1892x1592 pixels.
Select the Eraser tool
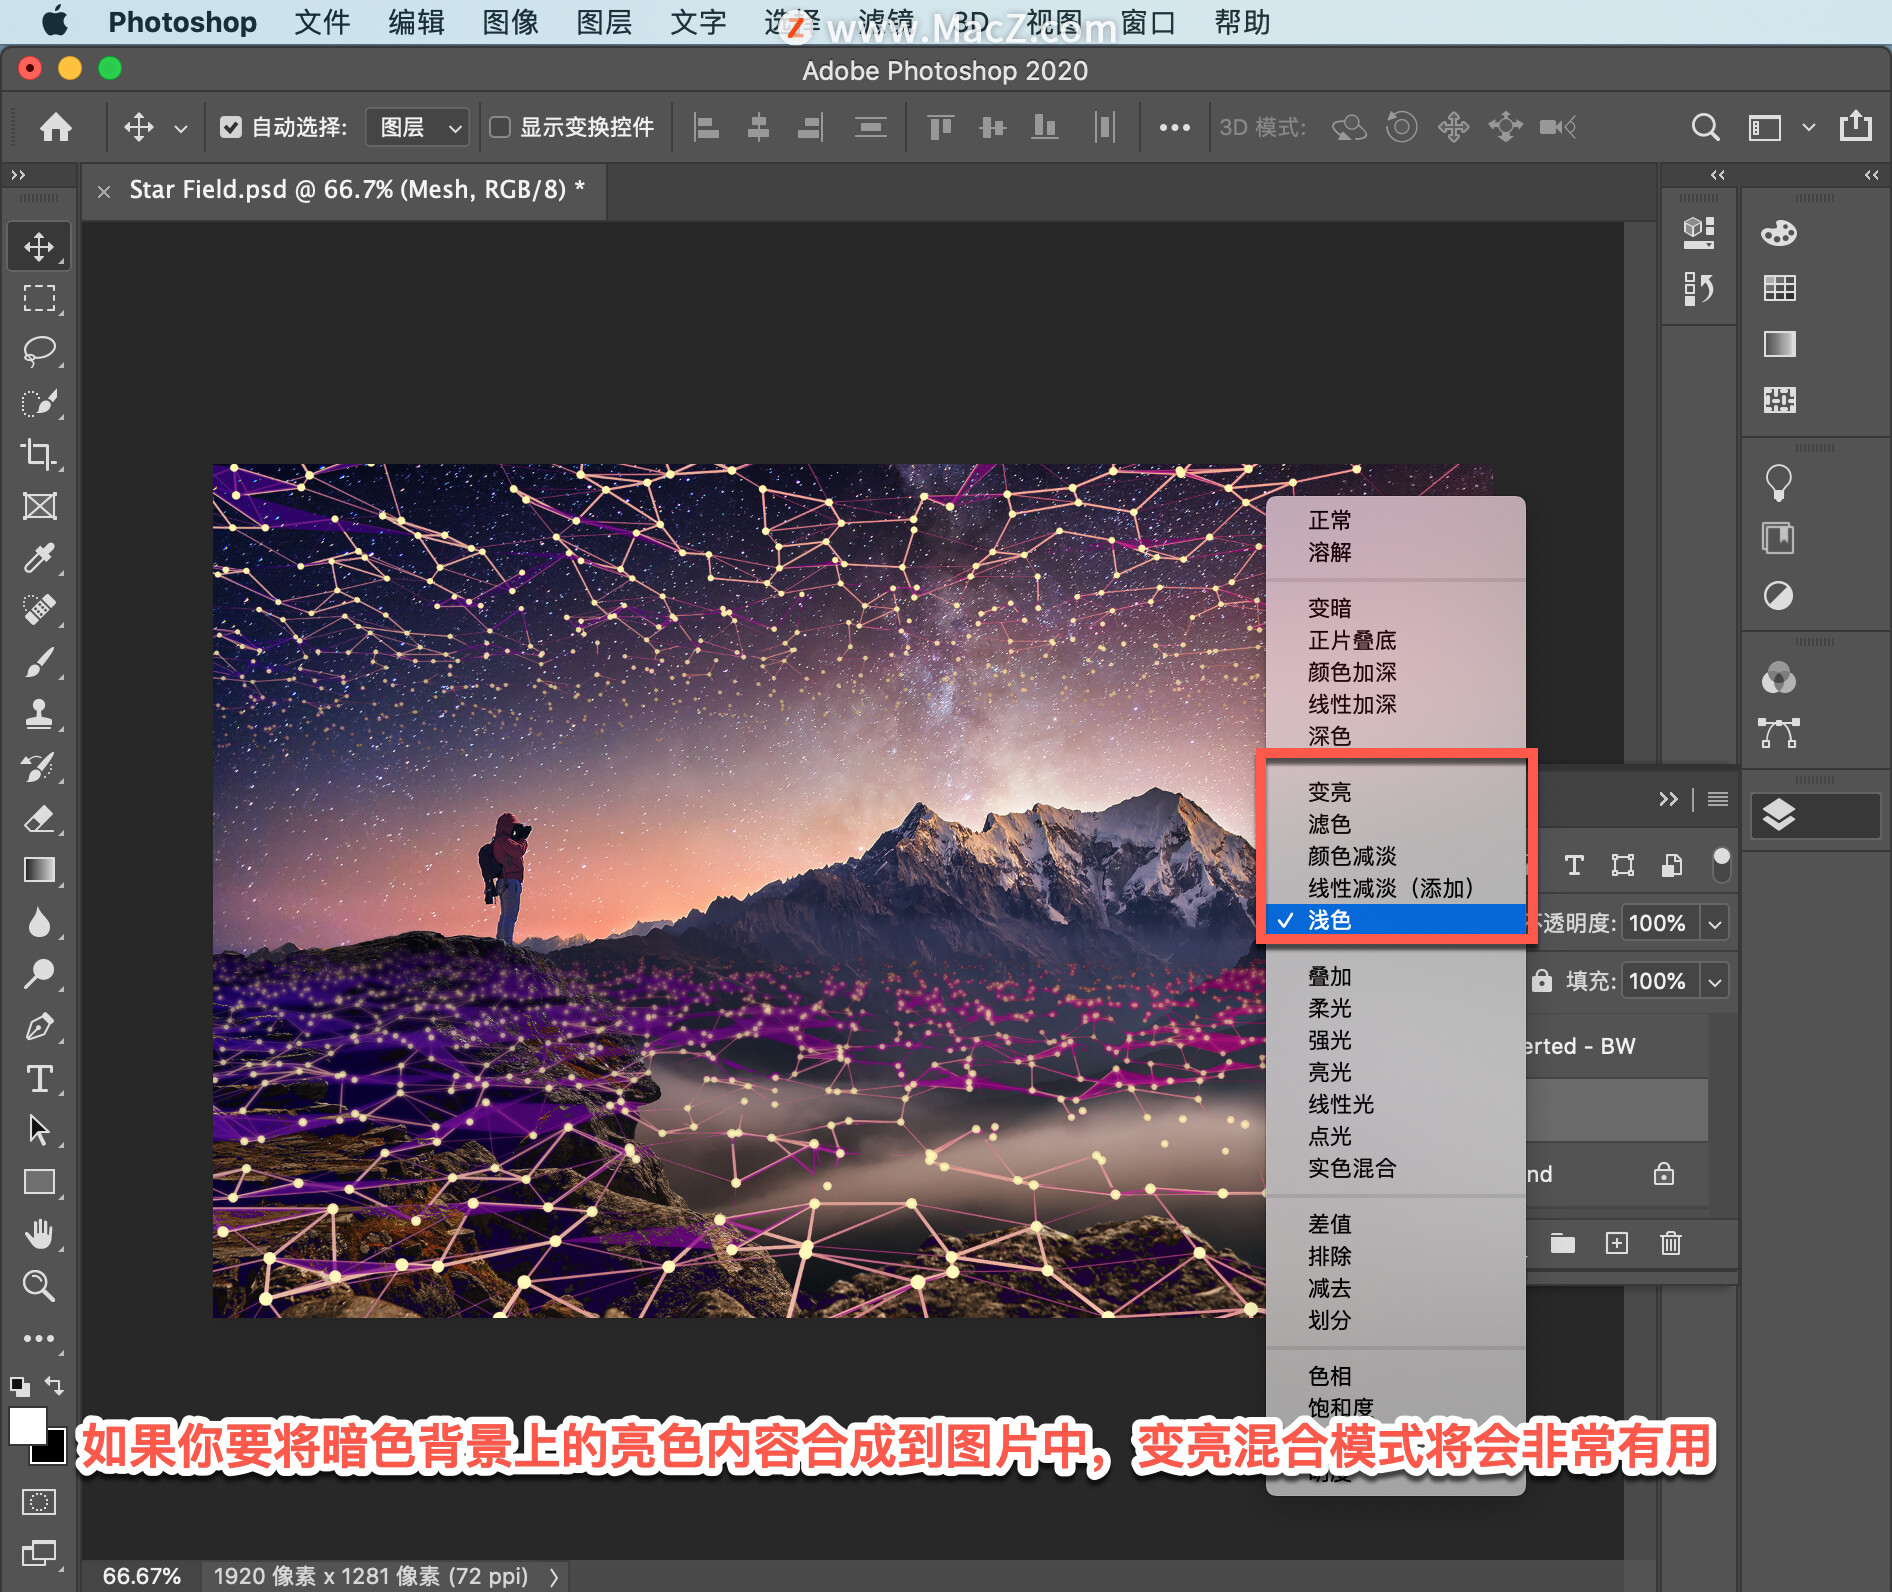pos(39,819)
